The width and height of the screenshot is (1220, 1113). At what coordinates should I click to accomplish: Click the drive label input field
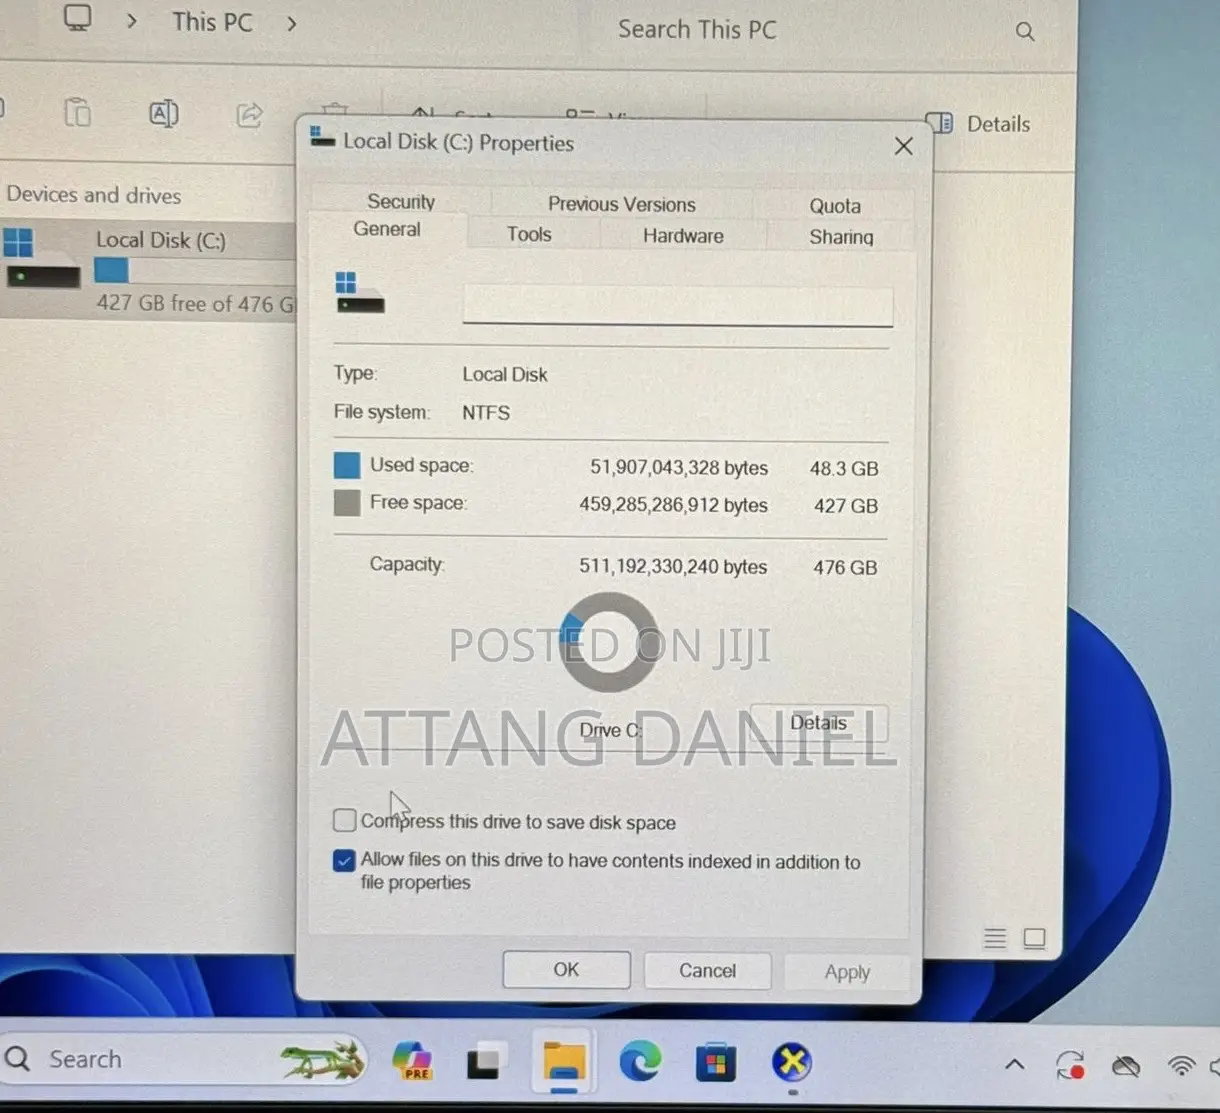pos(677,305)
